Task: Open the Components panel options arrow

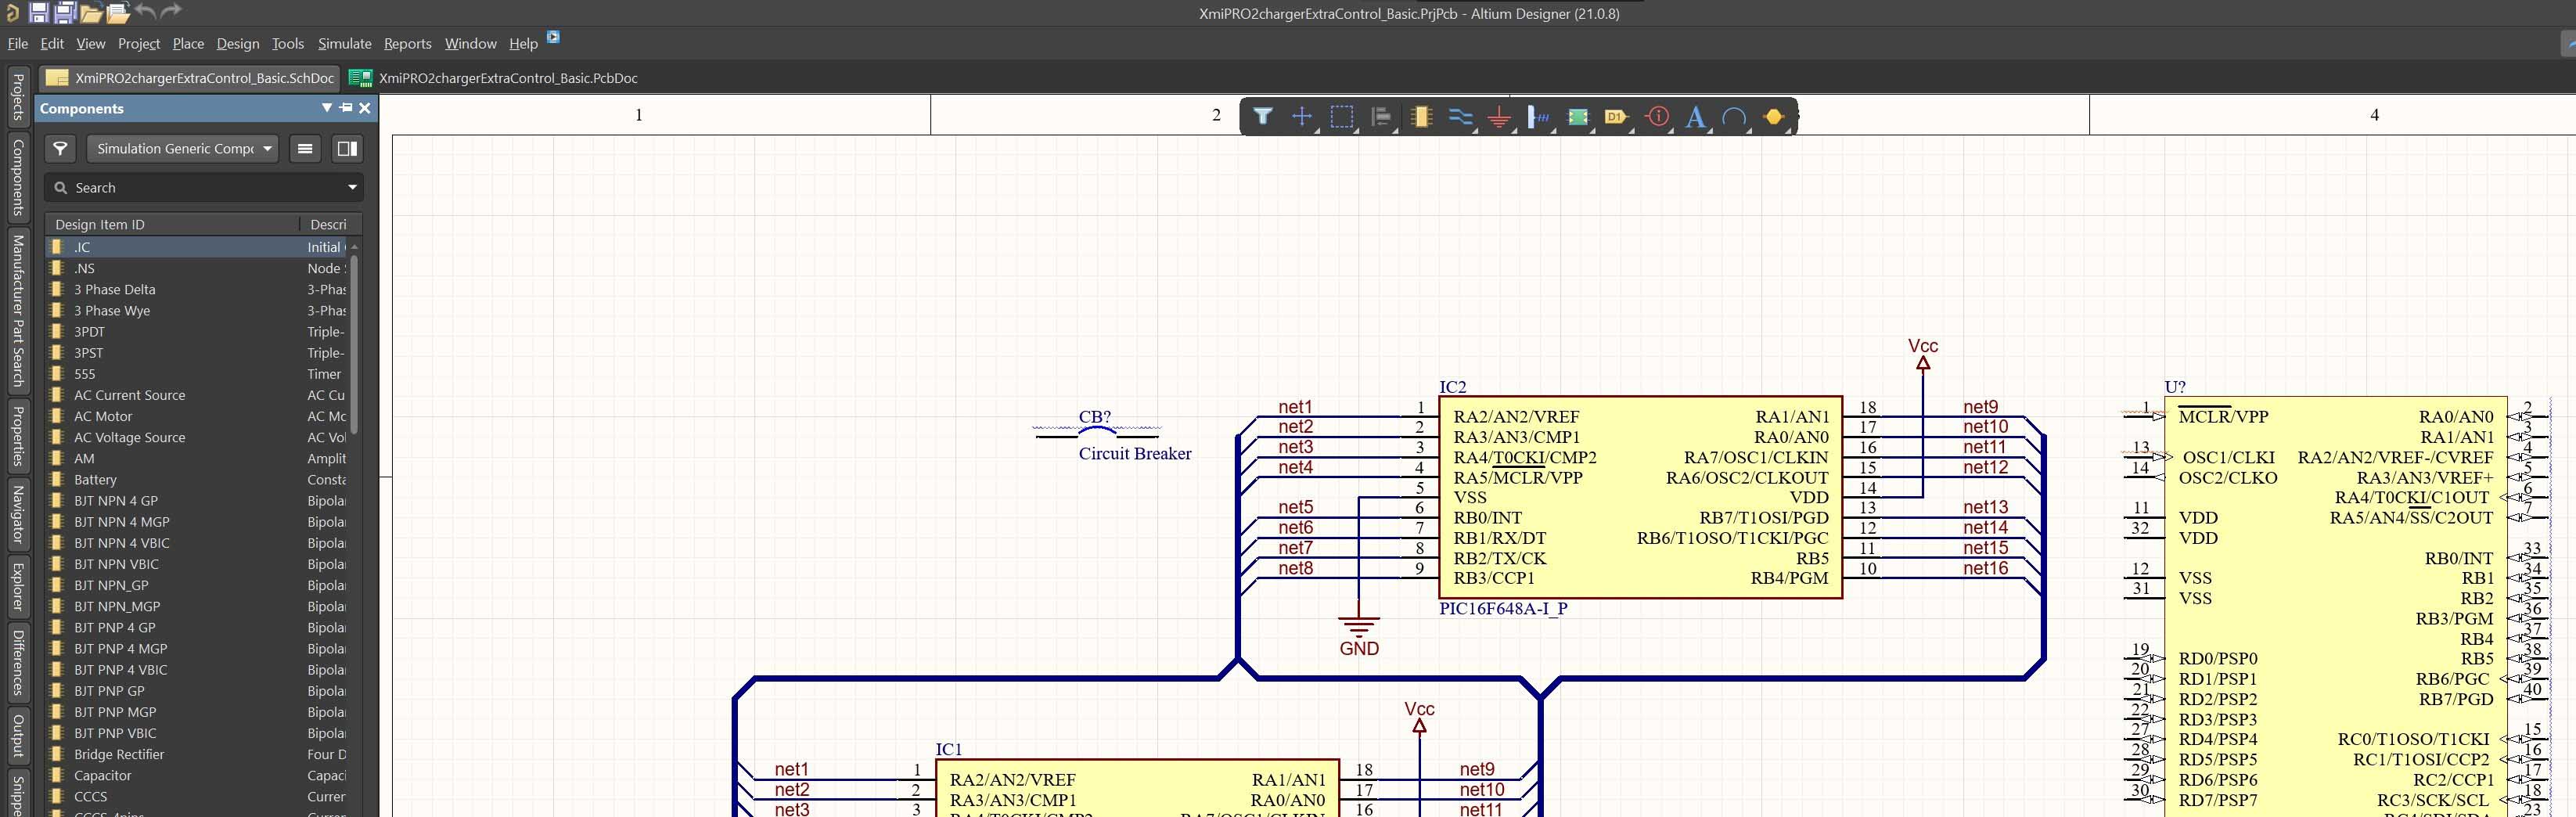Action: point(326,108)
